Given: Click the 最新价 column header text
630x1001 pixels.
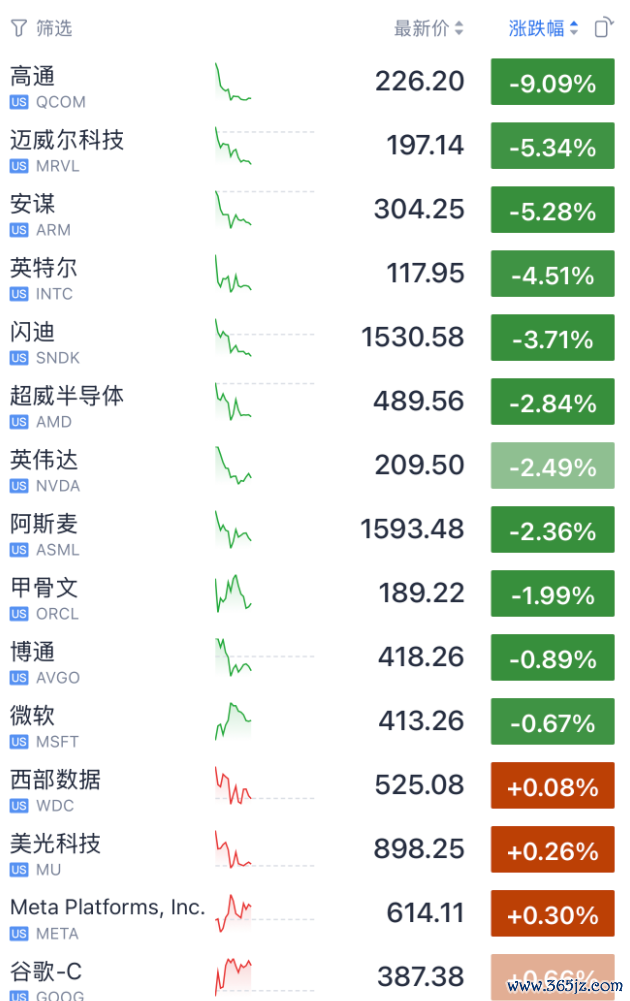Looking at the screenshot, I should 421,28.
